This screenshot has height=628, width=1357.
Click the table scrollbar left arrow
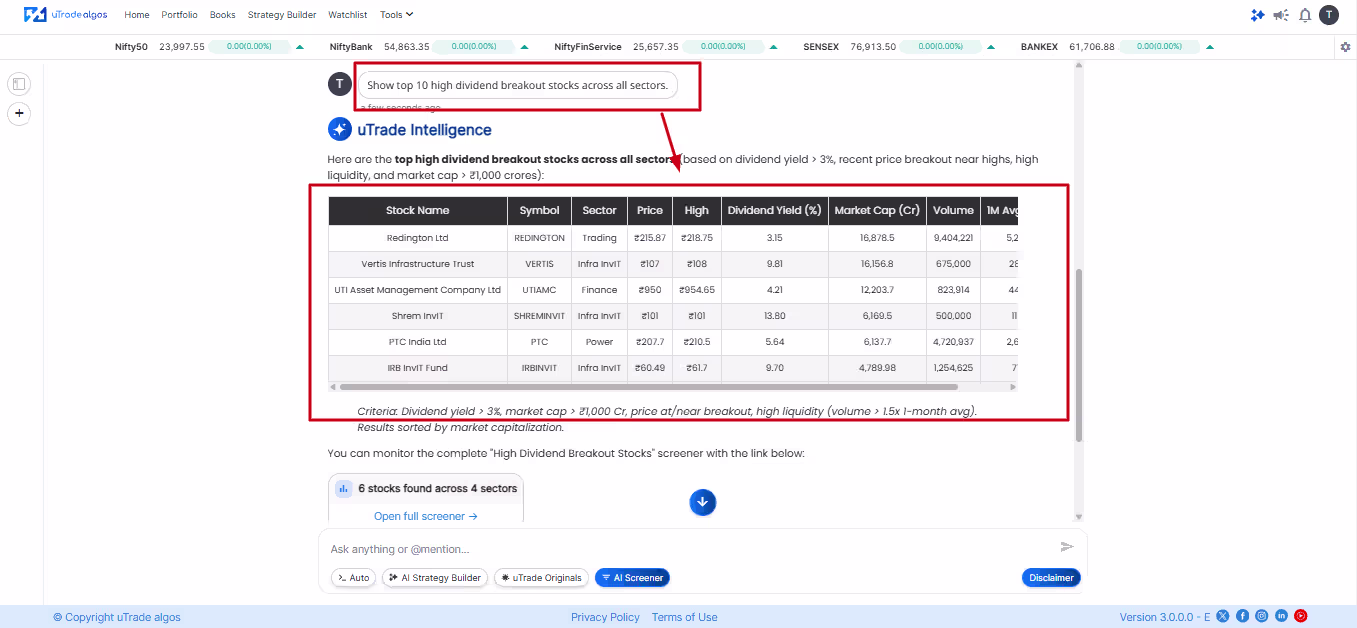click(334, 386)
